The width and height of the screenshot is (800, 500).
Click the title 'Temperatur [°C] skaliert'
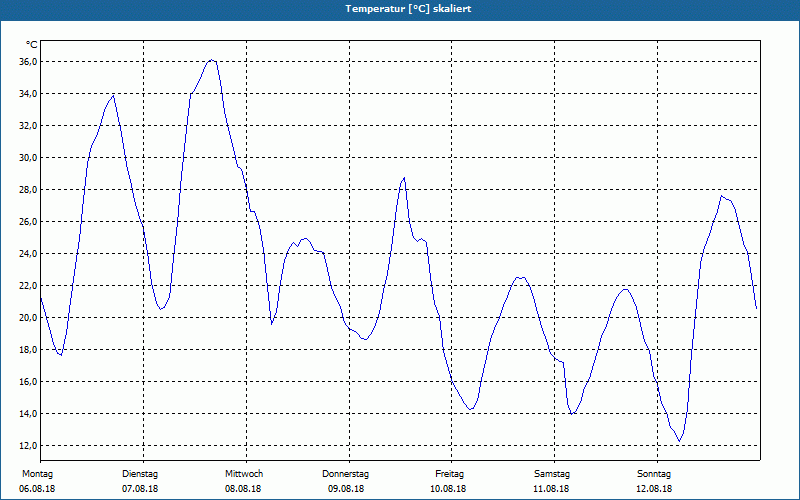click(408, 9)
